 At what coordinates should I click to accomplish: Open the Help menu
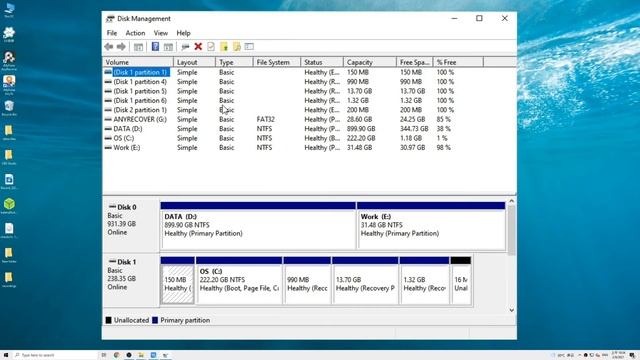pyautogui.click(x=183, y=33)
